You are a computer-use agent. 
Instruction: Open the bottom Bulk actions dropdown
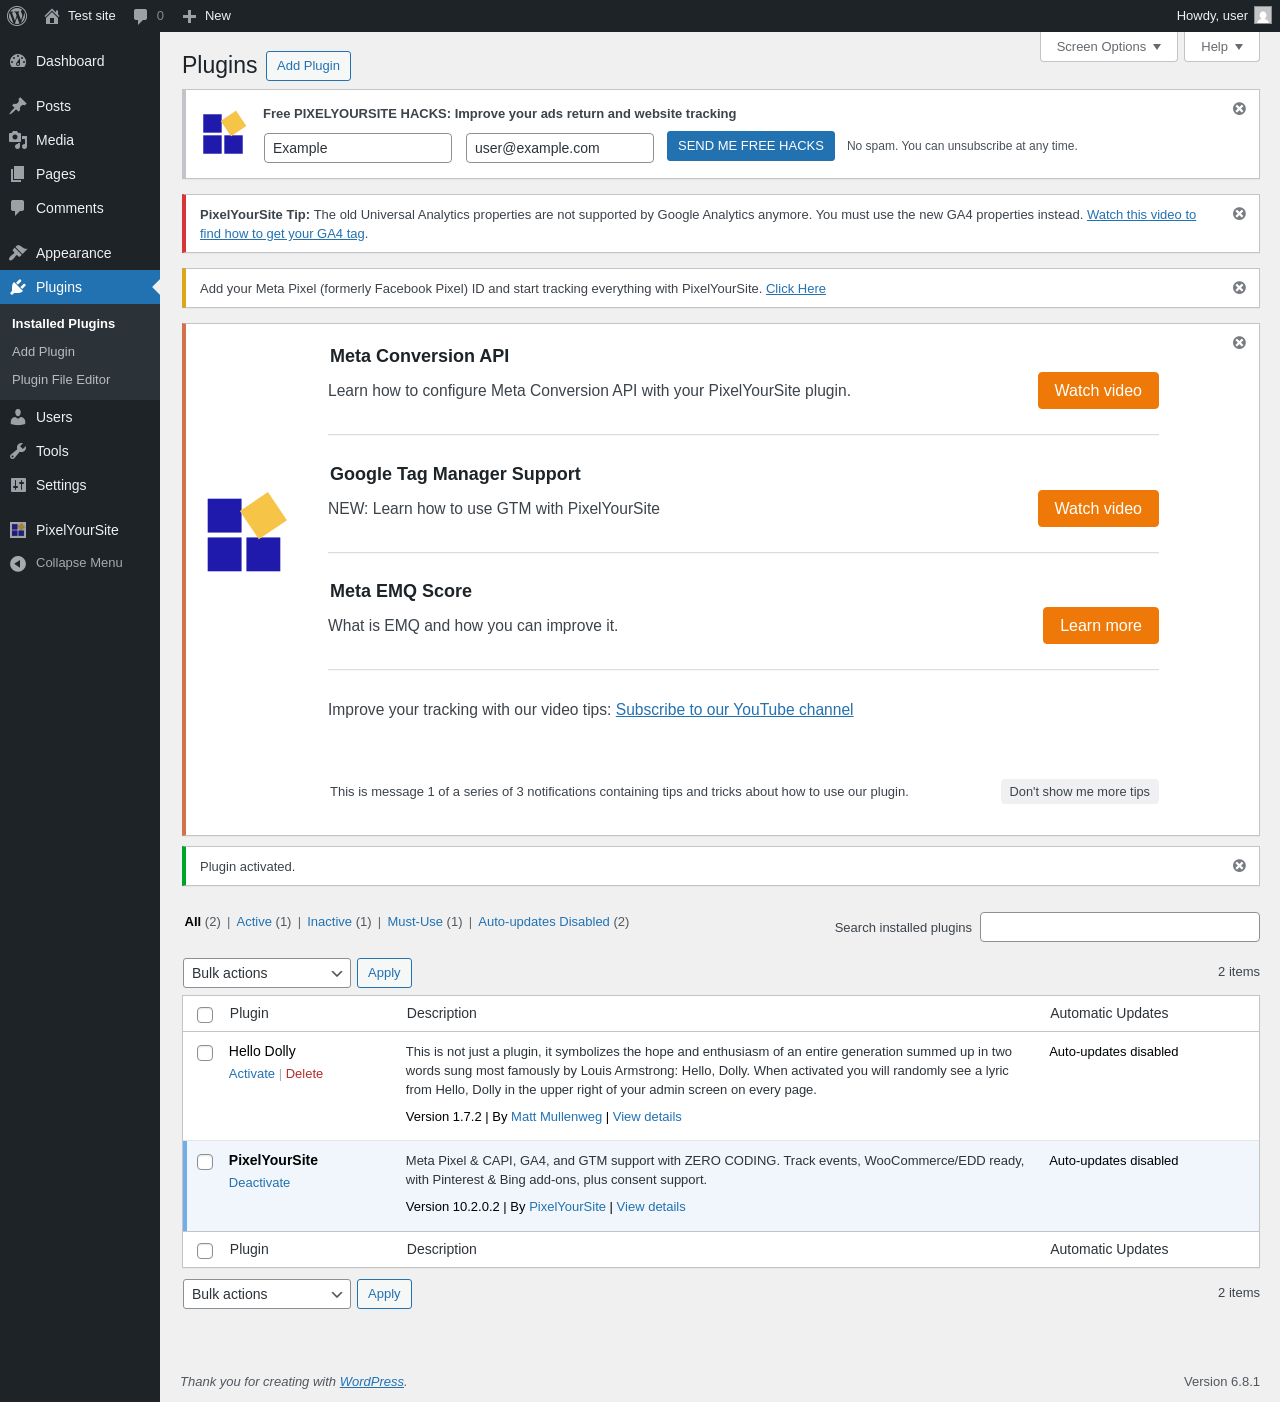pos(267,1294)
